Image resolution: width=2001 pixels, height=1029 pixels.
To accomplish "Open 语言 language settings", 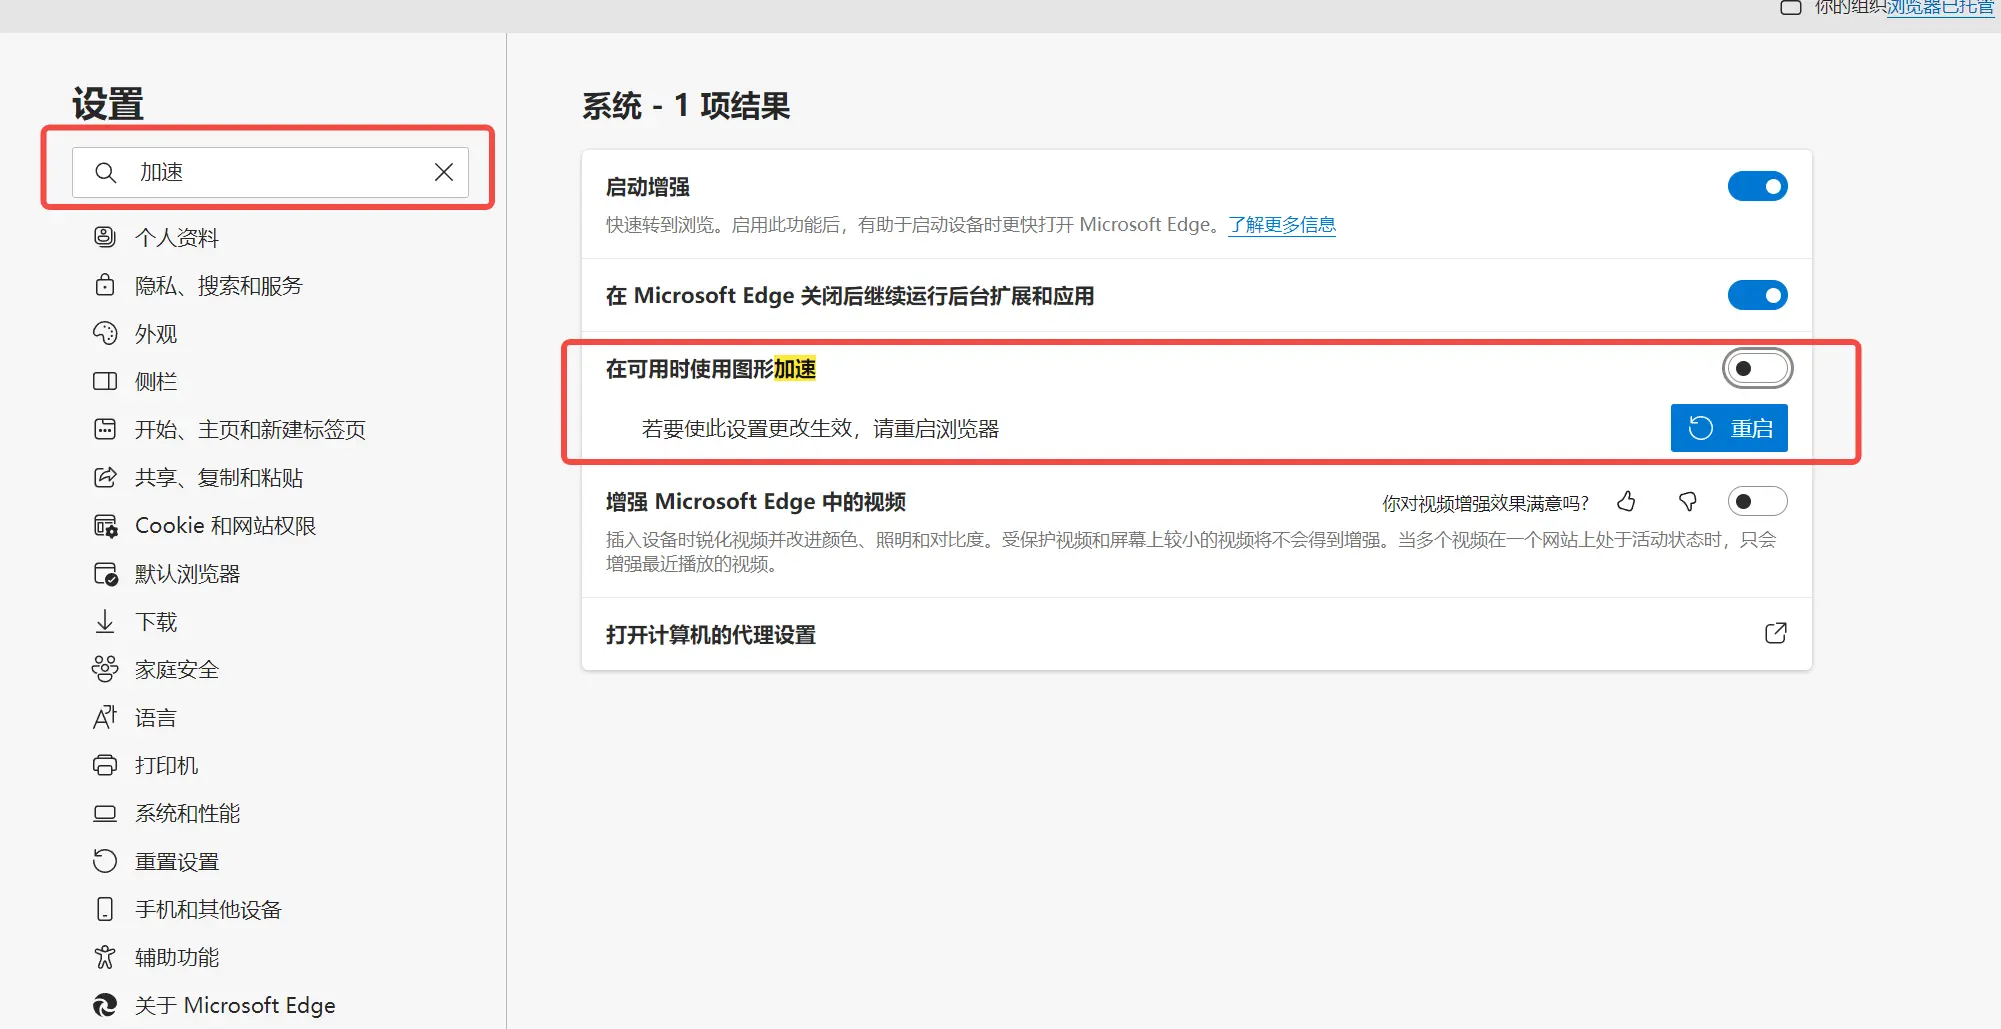I will pyautogui.click(x=156, y=718).
